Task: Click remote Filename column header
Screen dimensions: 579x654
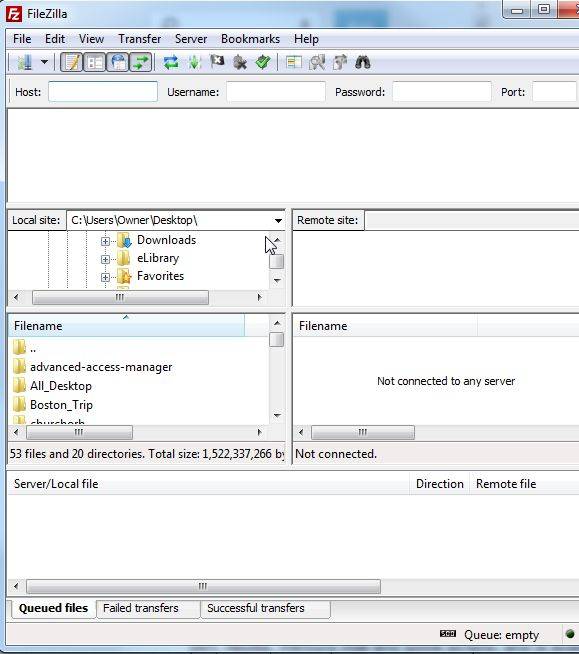Action: (x=385, y=326)
